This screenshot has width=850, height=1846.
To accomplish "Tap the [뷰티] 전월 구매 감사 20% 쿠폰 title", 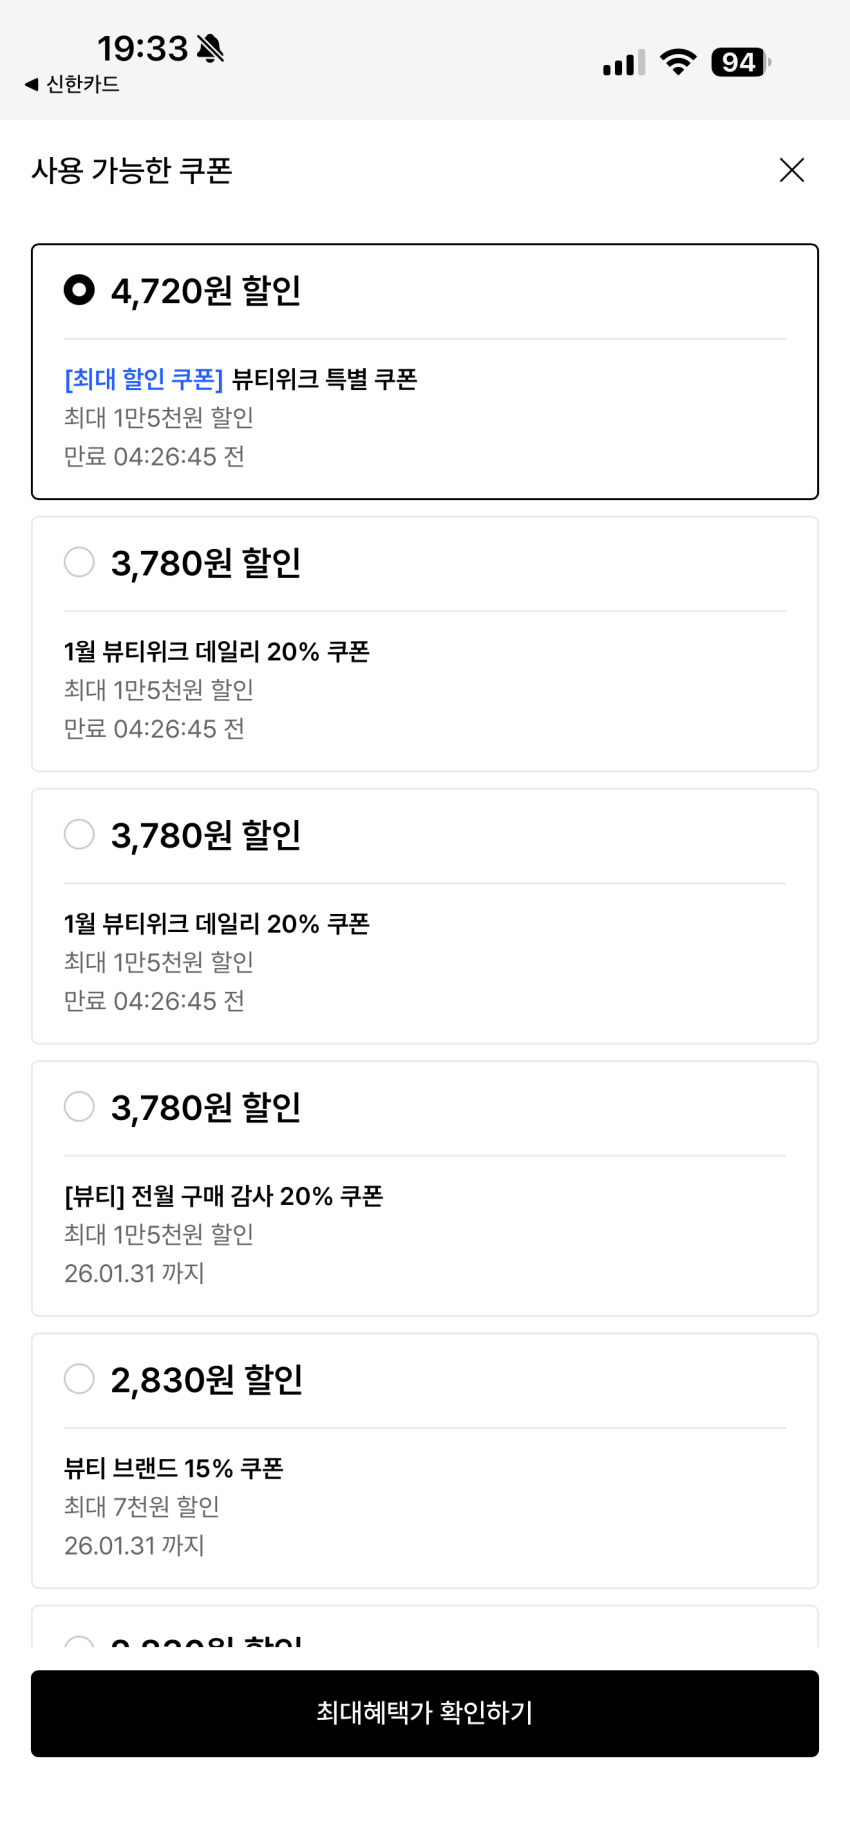I will click(x=223, y=1196).
